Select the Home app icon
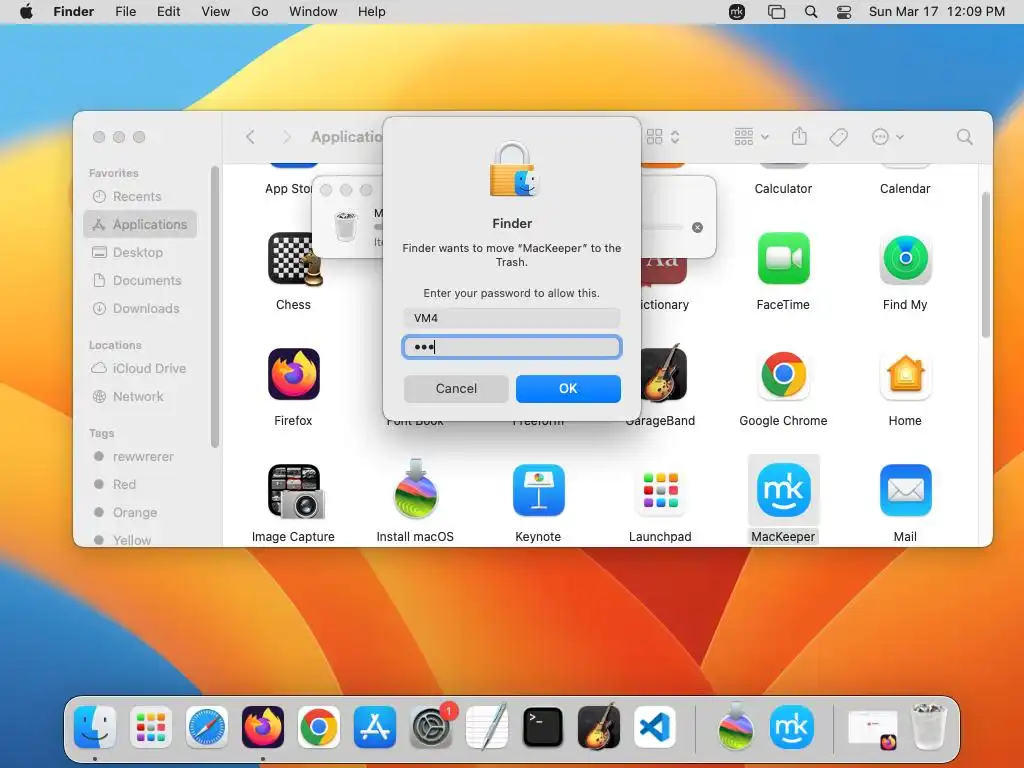The image size is (1024, 768). coord(905,374)
